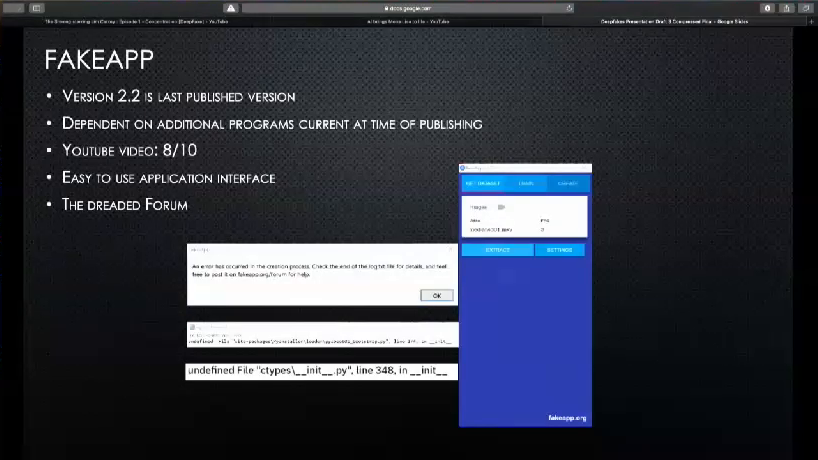Click the 'Easy to use application interface' bullet
The height and width of the screenshot is (460, 818).
point(169,178)
